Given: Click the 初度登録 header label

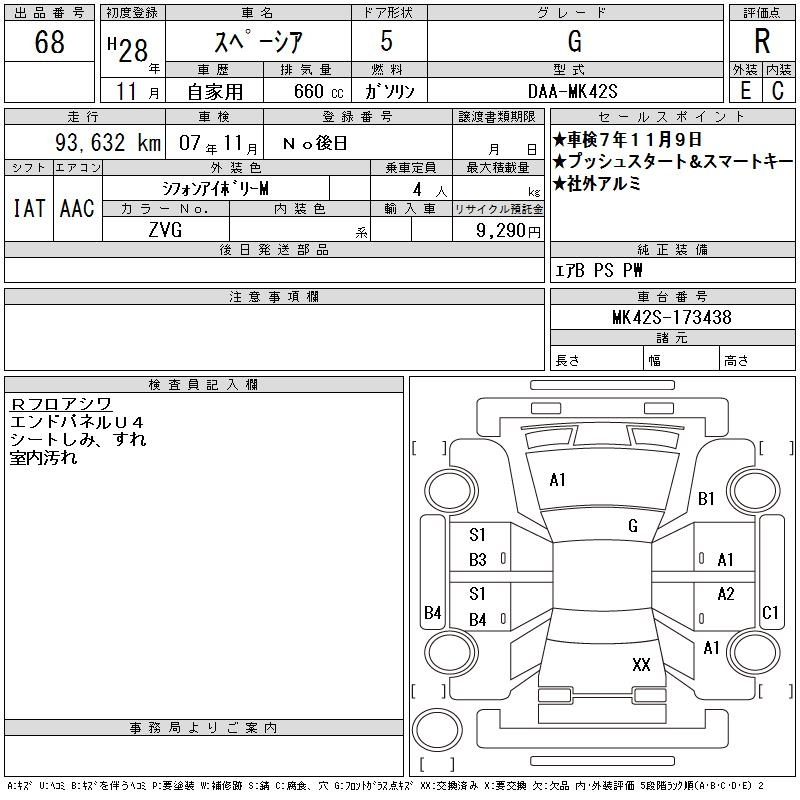Looking at the screenshot, I should pyautogui.click(x=132, y=13).
